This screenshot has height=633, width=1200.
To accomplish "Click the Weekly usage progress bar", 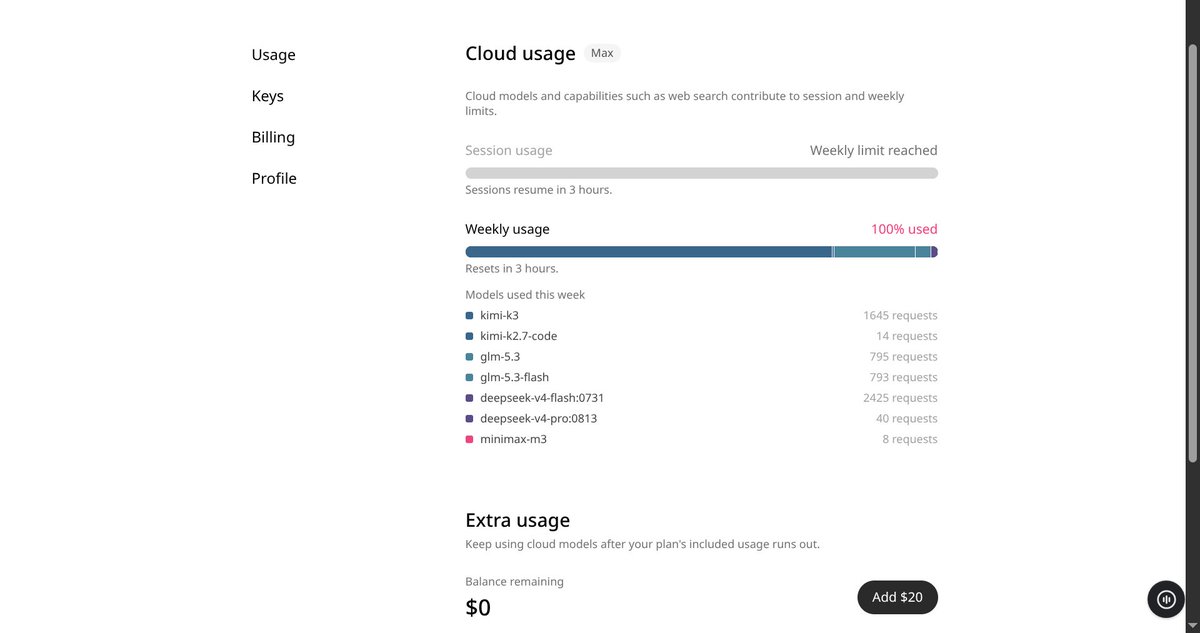I will tap(701, 252).
